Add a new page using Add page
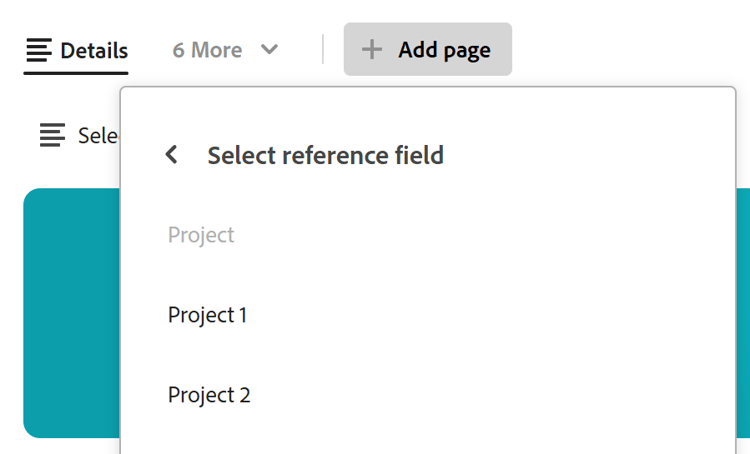 point(428,49)
